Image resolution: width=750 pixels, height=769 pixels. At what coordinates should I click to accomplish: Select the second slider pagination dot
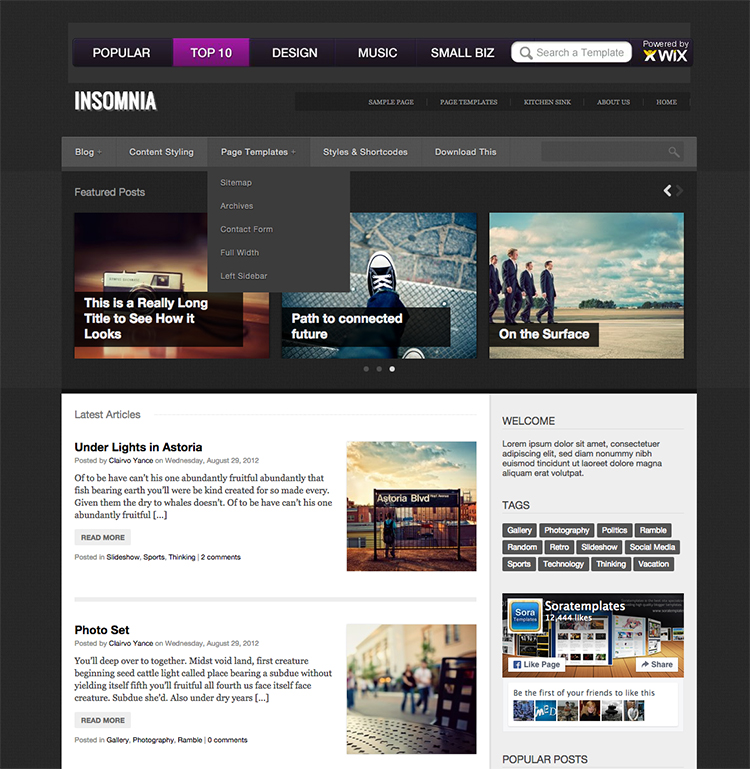(379, 369)
